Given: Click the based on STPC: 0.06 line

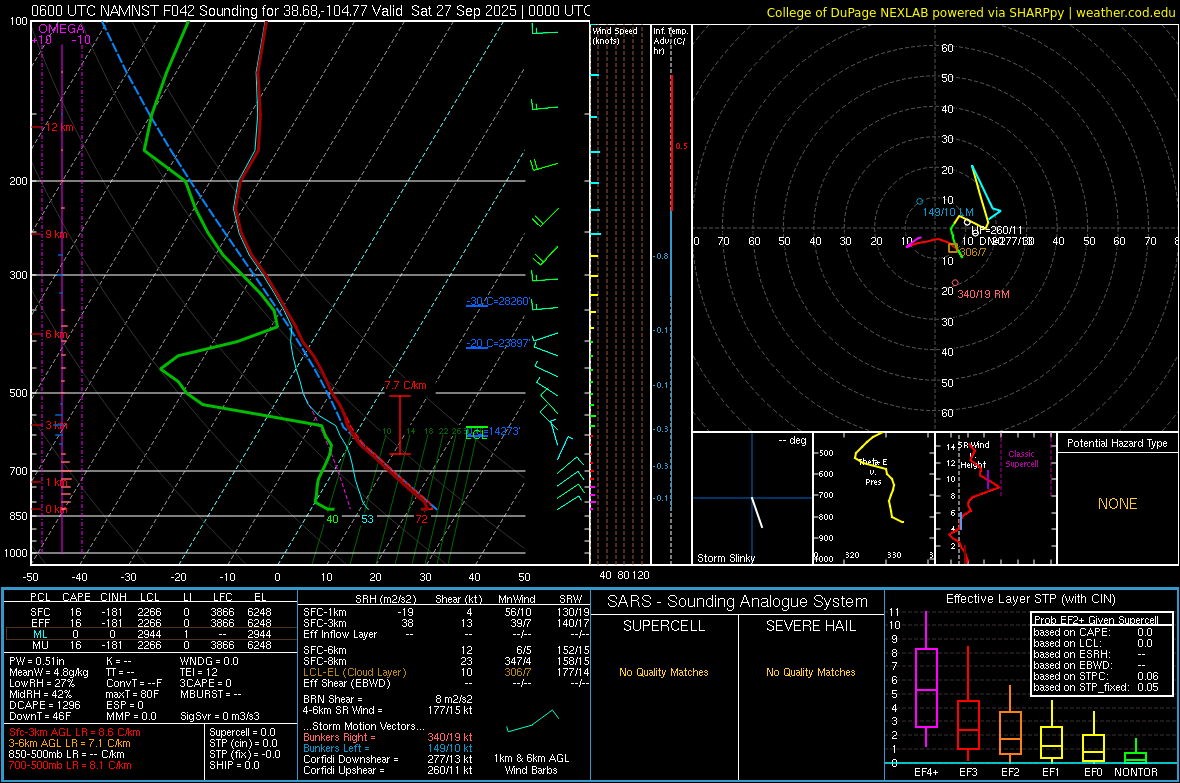Looking at the screenshot, I should 1096,676.
